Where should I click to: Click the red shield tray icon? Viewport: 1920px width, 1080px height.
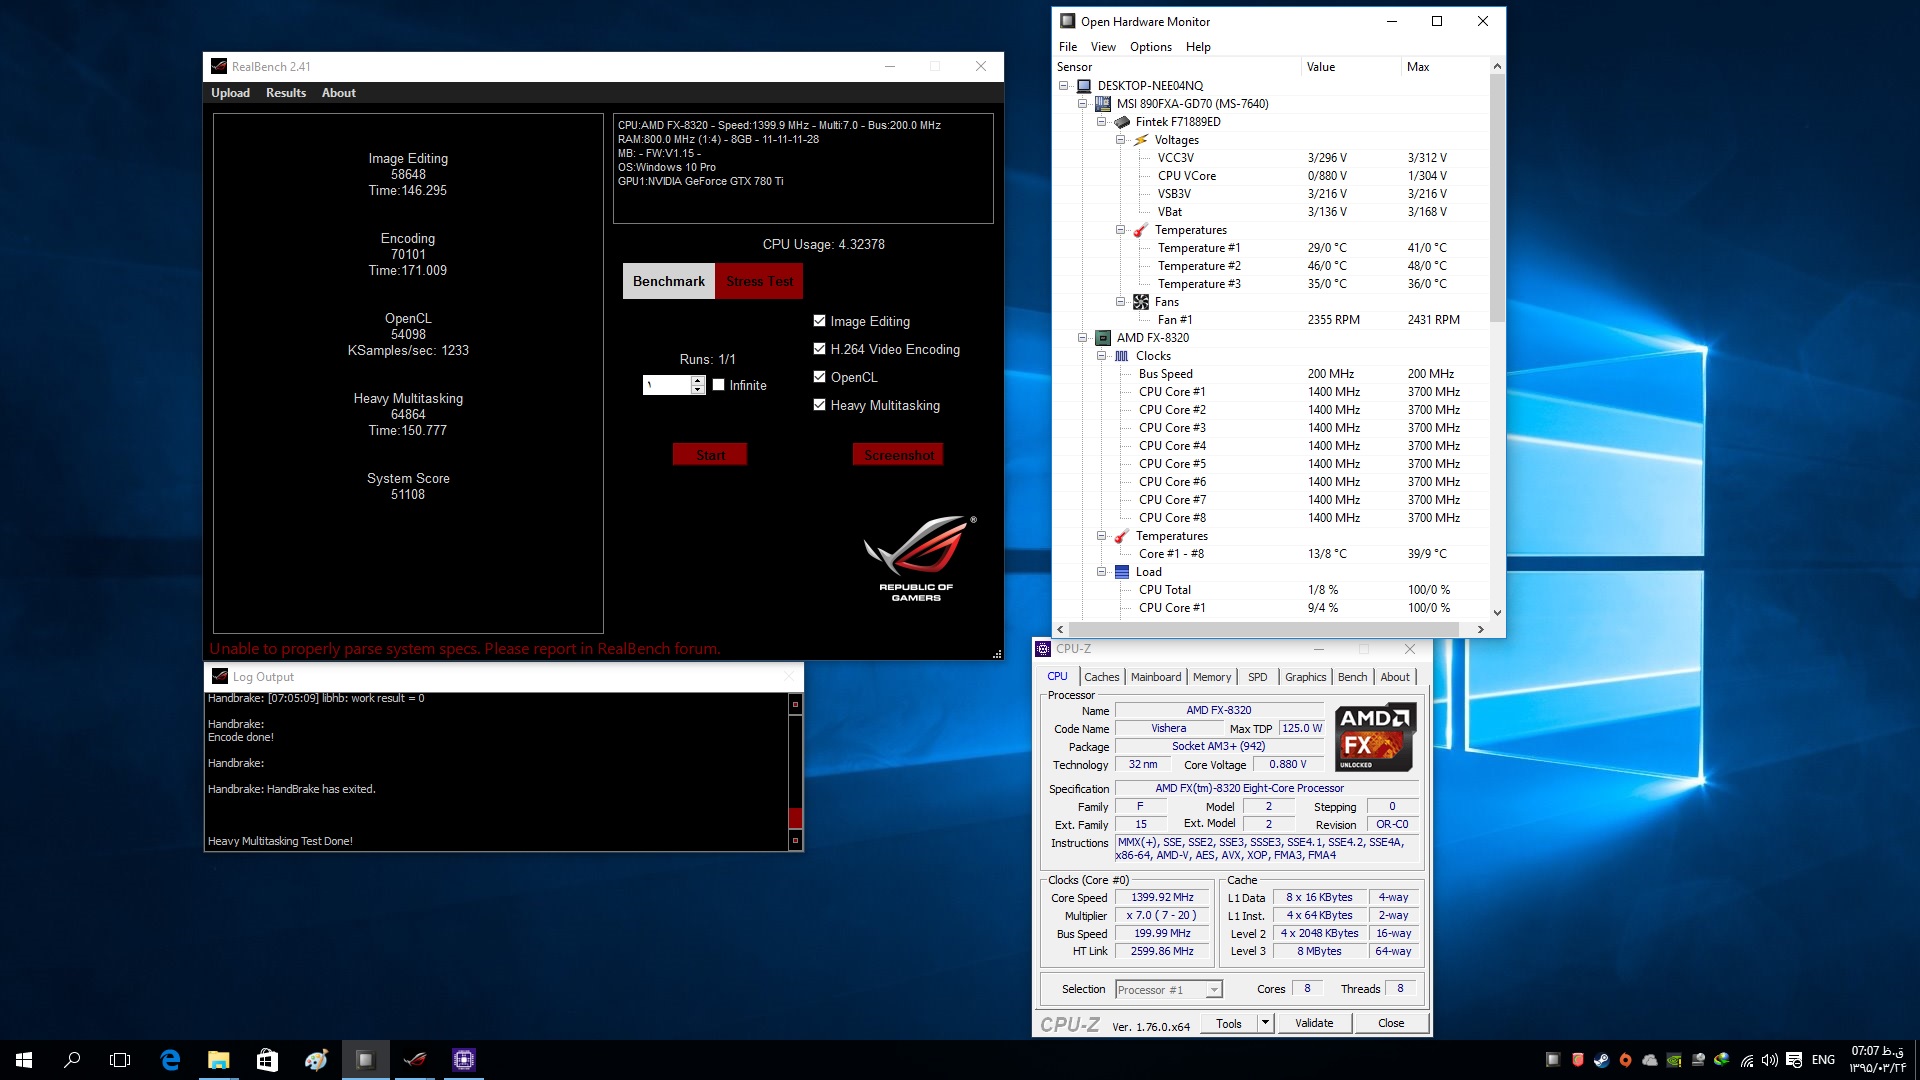pos(1577,1060)
